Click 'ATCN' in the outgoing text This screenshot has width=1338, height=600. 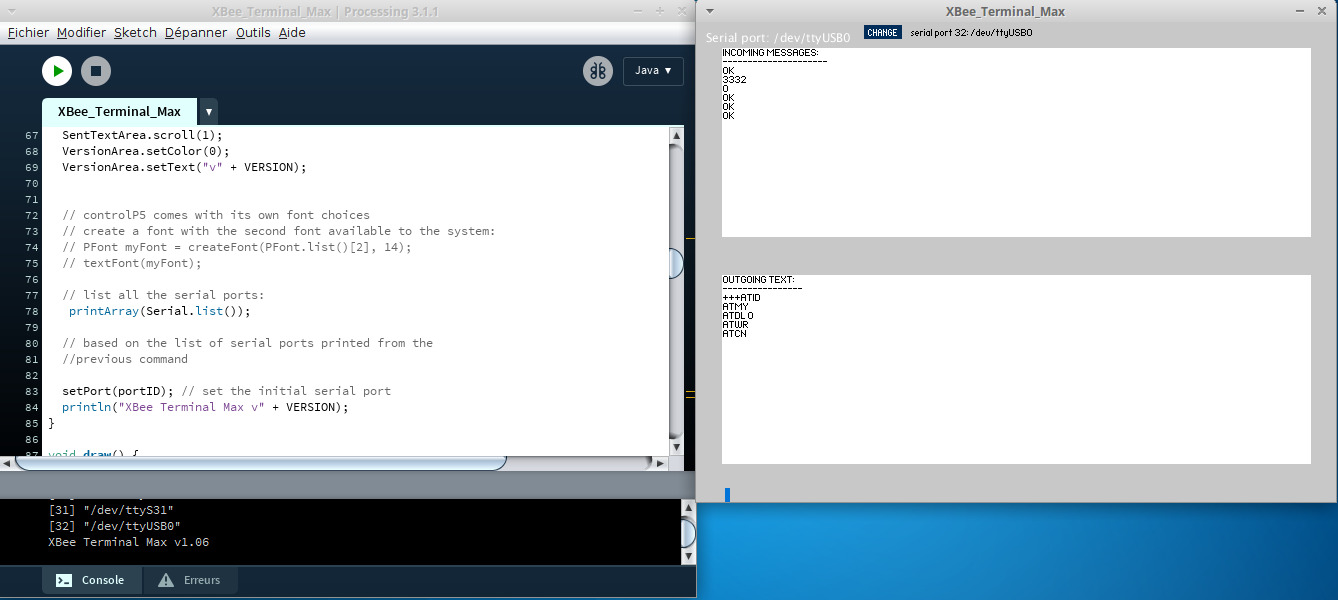click(x=734, y=334)
